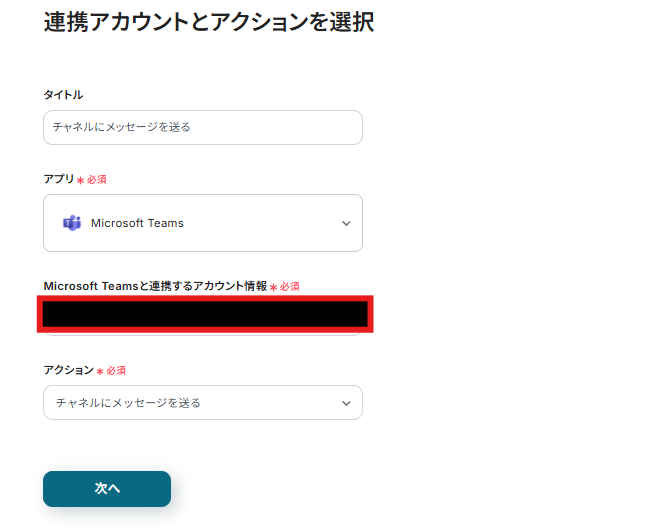Image resolution: width=655 pixels, height=532 pixels.
Task: Expand the アクション dropdown chevron arrow
Action: (x=346, y=403)
